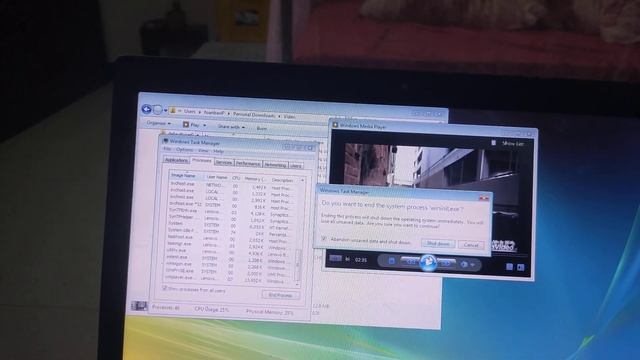The width and height of the screenshot is (640, 360).
Task: Open the Share with dropdown
Action: coord(231,127)
